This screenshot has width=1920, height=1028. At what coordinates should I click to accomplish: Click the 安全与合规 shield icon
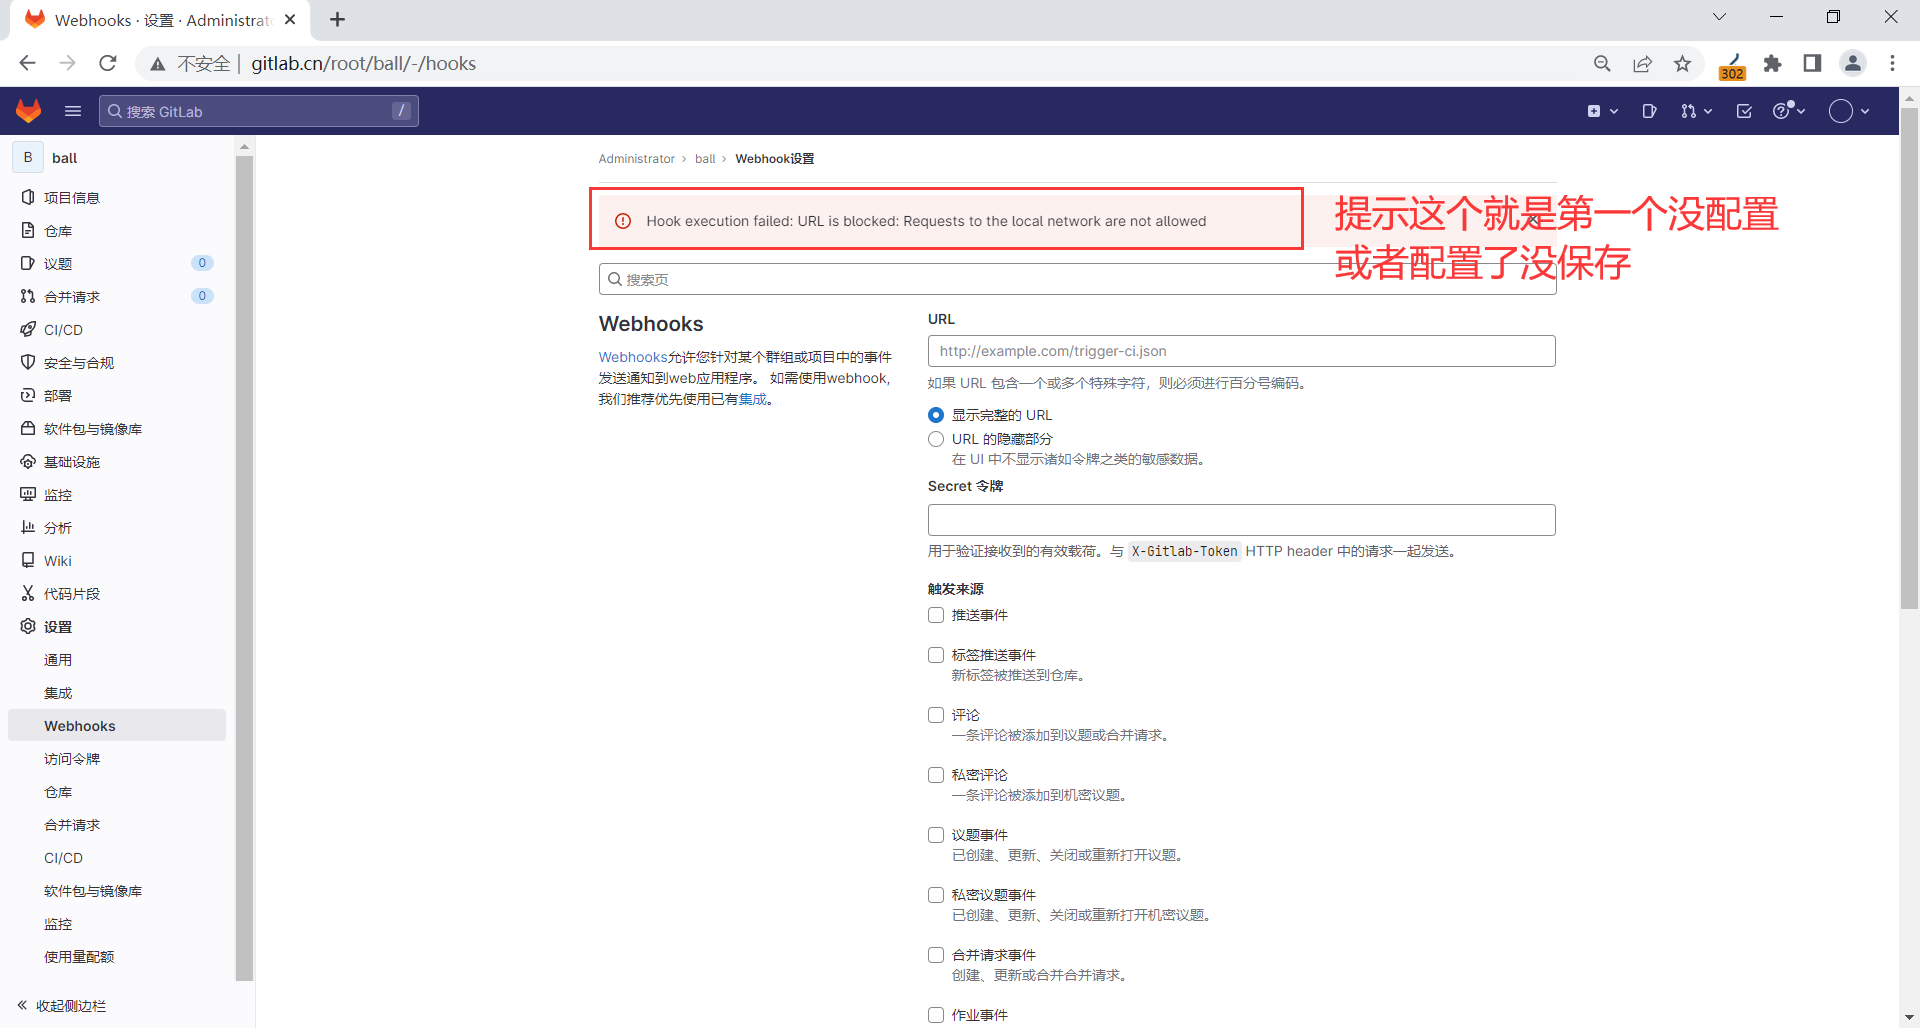pyautogui.click(x=28, y=362)
